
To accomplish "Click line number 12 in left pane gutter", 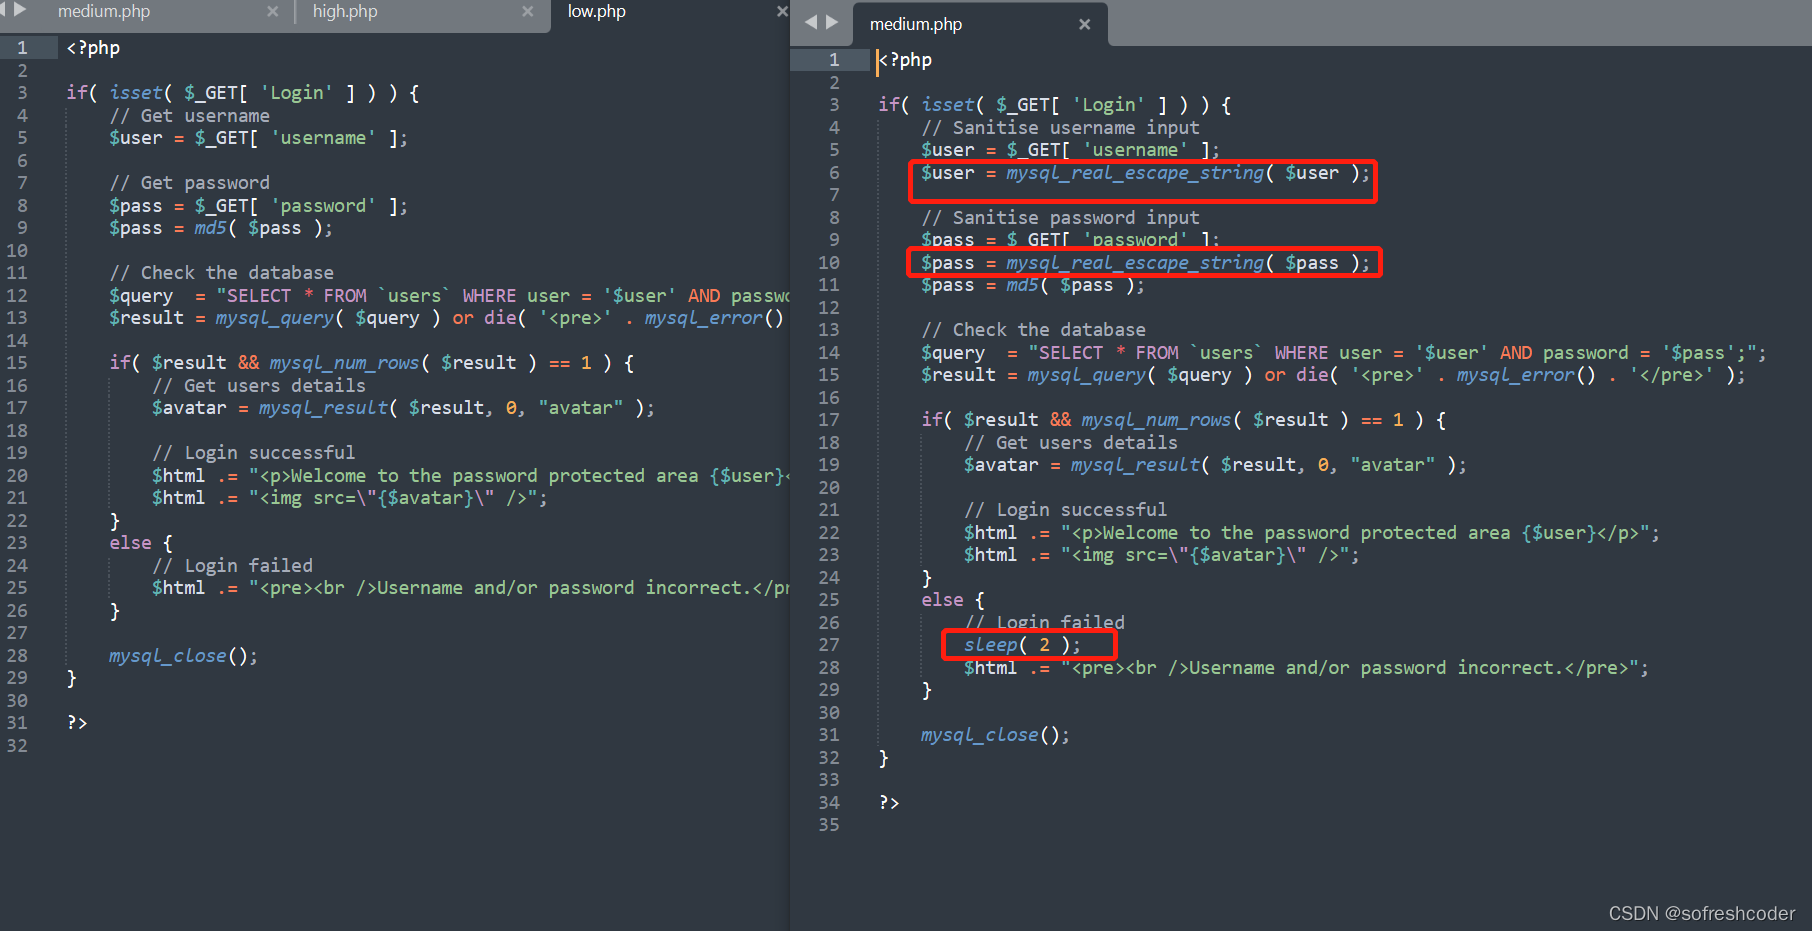I will (x=18, y=296).
